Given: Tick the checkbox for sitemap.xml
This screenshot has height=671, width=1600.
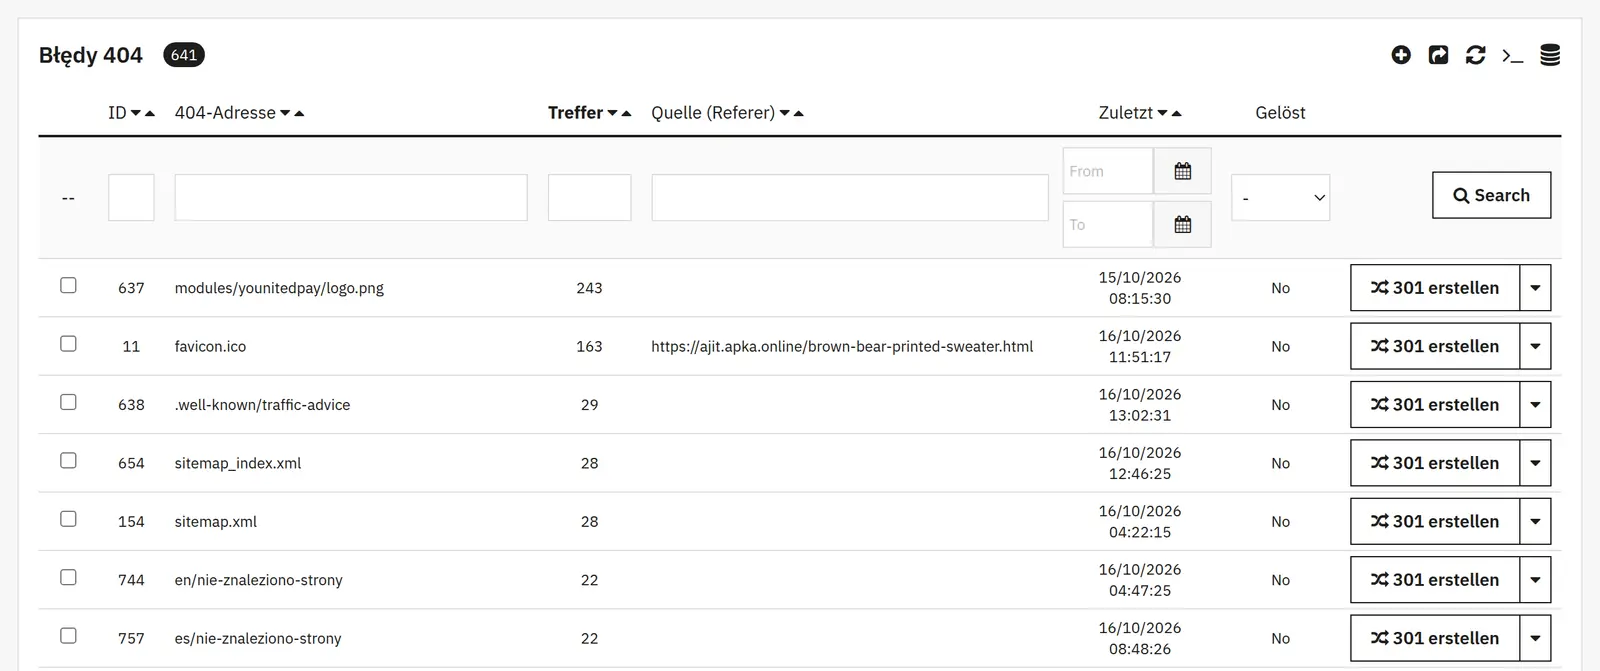Looking at the screenshot, I should click(68, 519).
